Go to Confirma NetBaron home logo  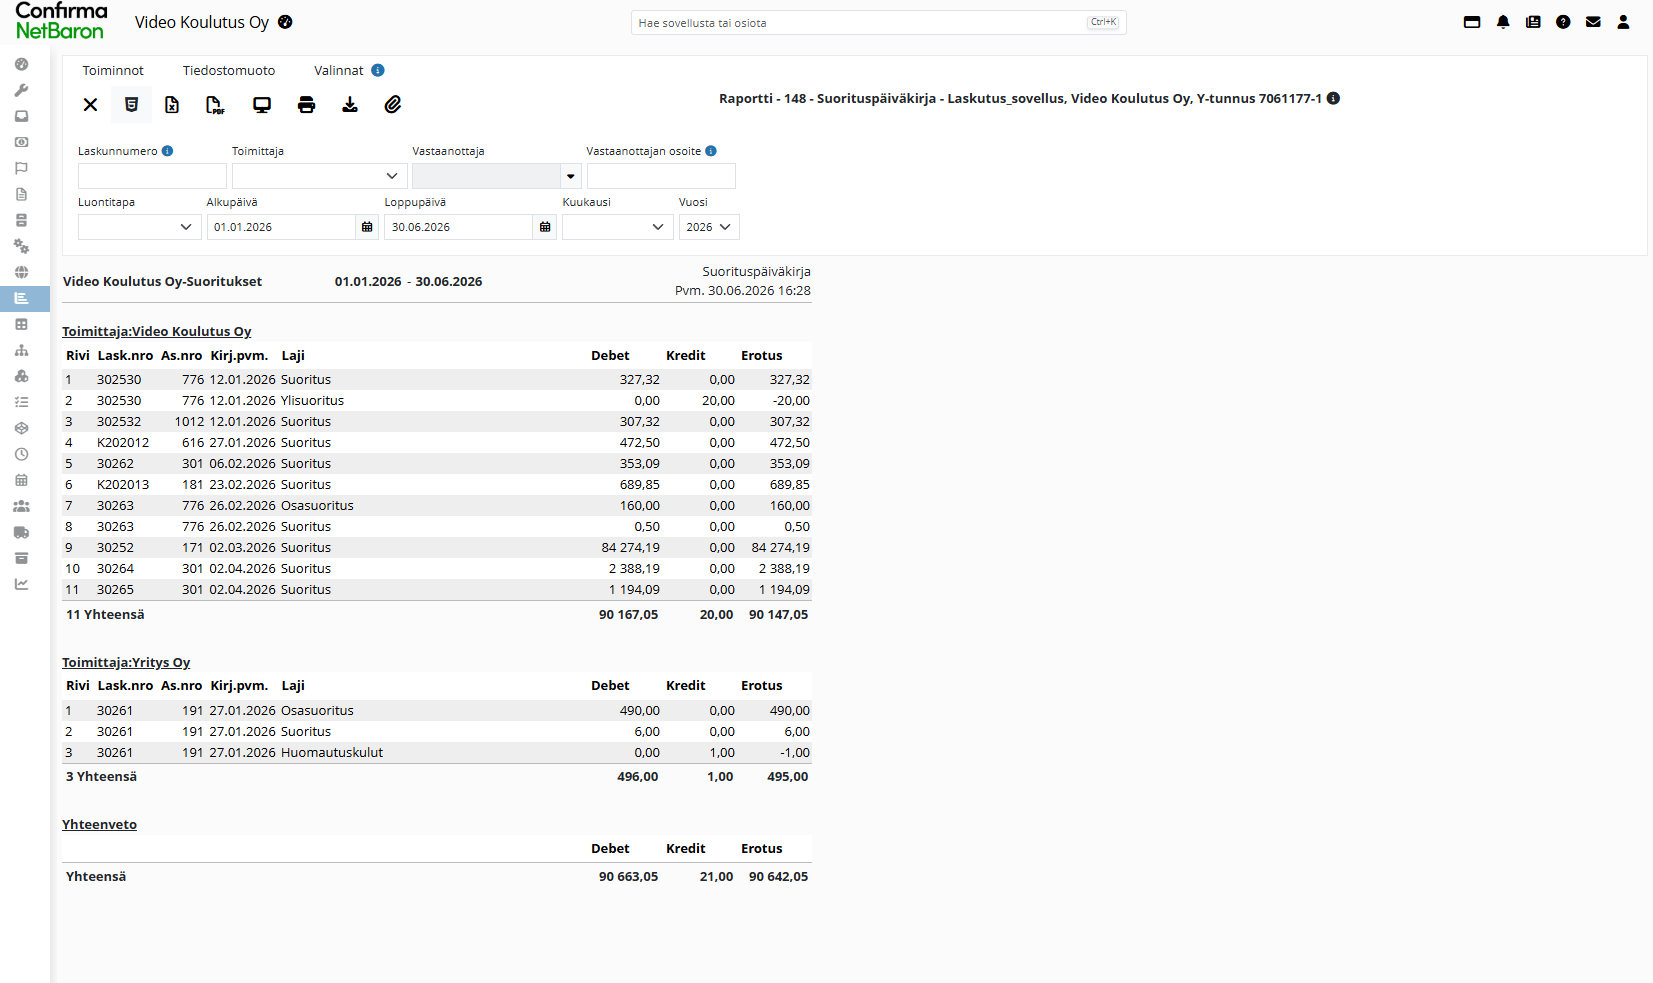61,21
